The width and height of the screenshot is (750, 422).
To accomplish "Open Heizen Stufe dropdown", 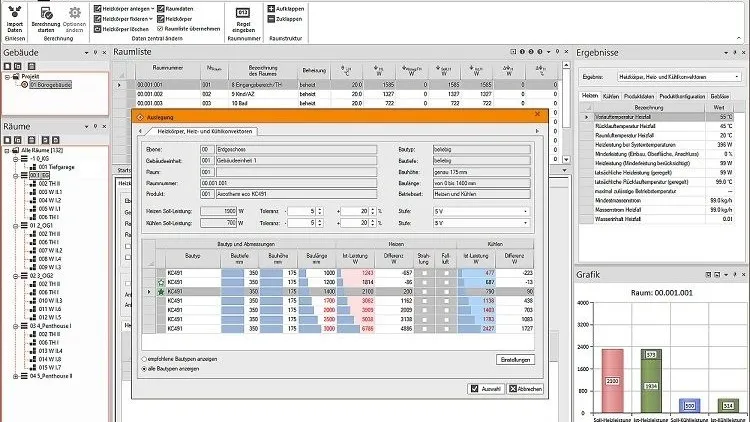I will (525, 211).
